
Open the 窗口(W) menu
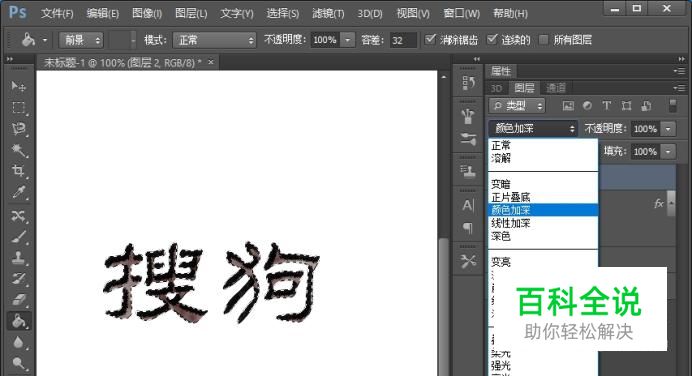pos(462,14)
